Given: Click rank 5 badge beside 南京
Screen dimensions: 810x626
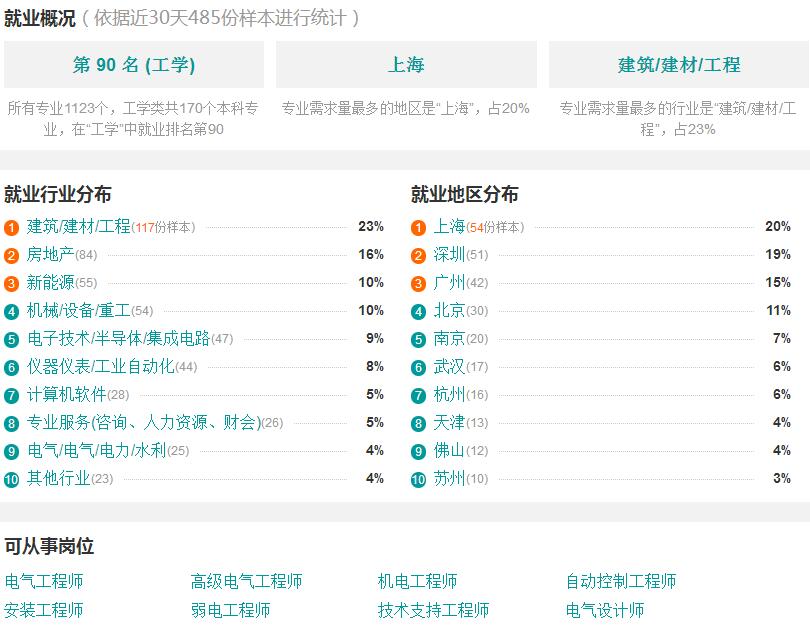Looking at the screenshot, I should 418,339.
